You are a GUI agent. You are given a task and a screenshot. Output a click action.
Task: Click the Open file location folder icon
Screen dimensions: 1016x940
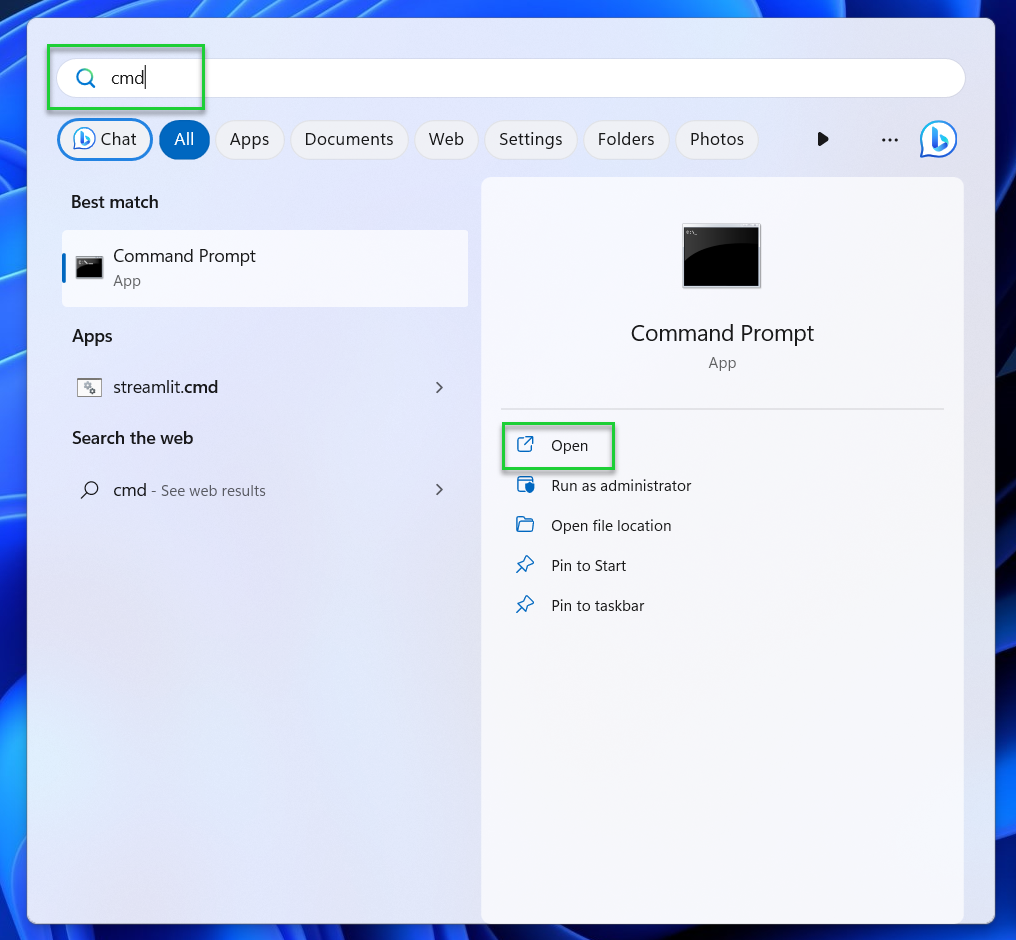click(524, 525)
